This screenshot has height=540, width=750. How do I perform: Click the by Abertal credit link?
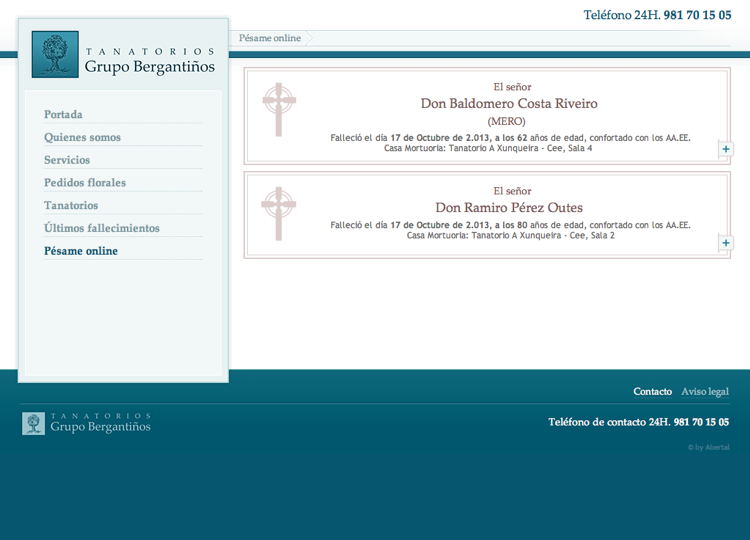tap(709, 447)
